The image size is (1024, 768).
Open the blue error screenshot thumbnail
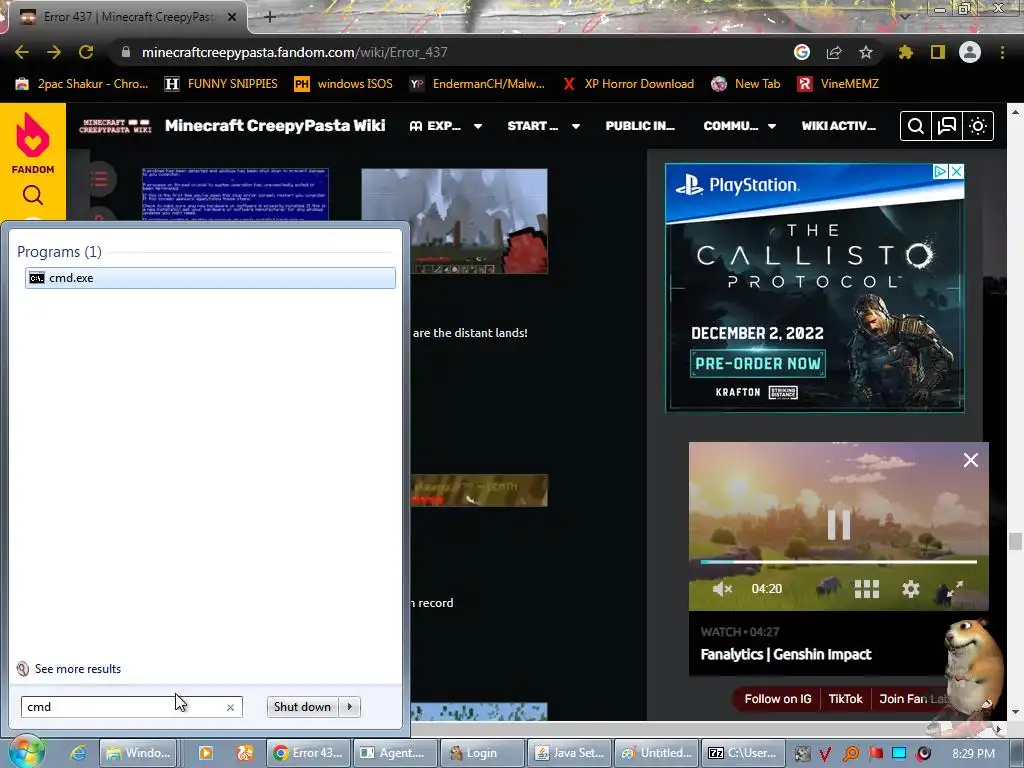pos(235,194)
